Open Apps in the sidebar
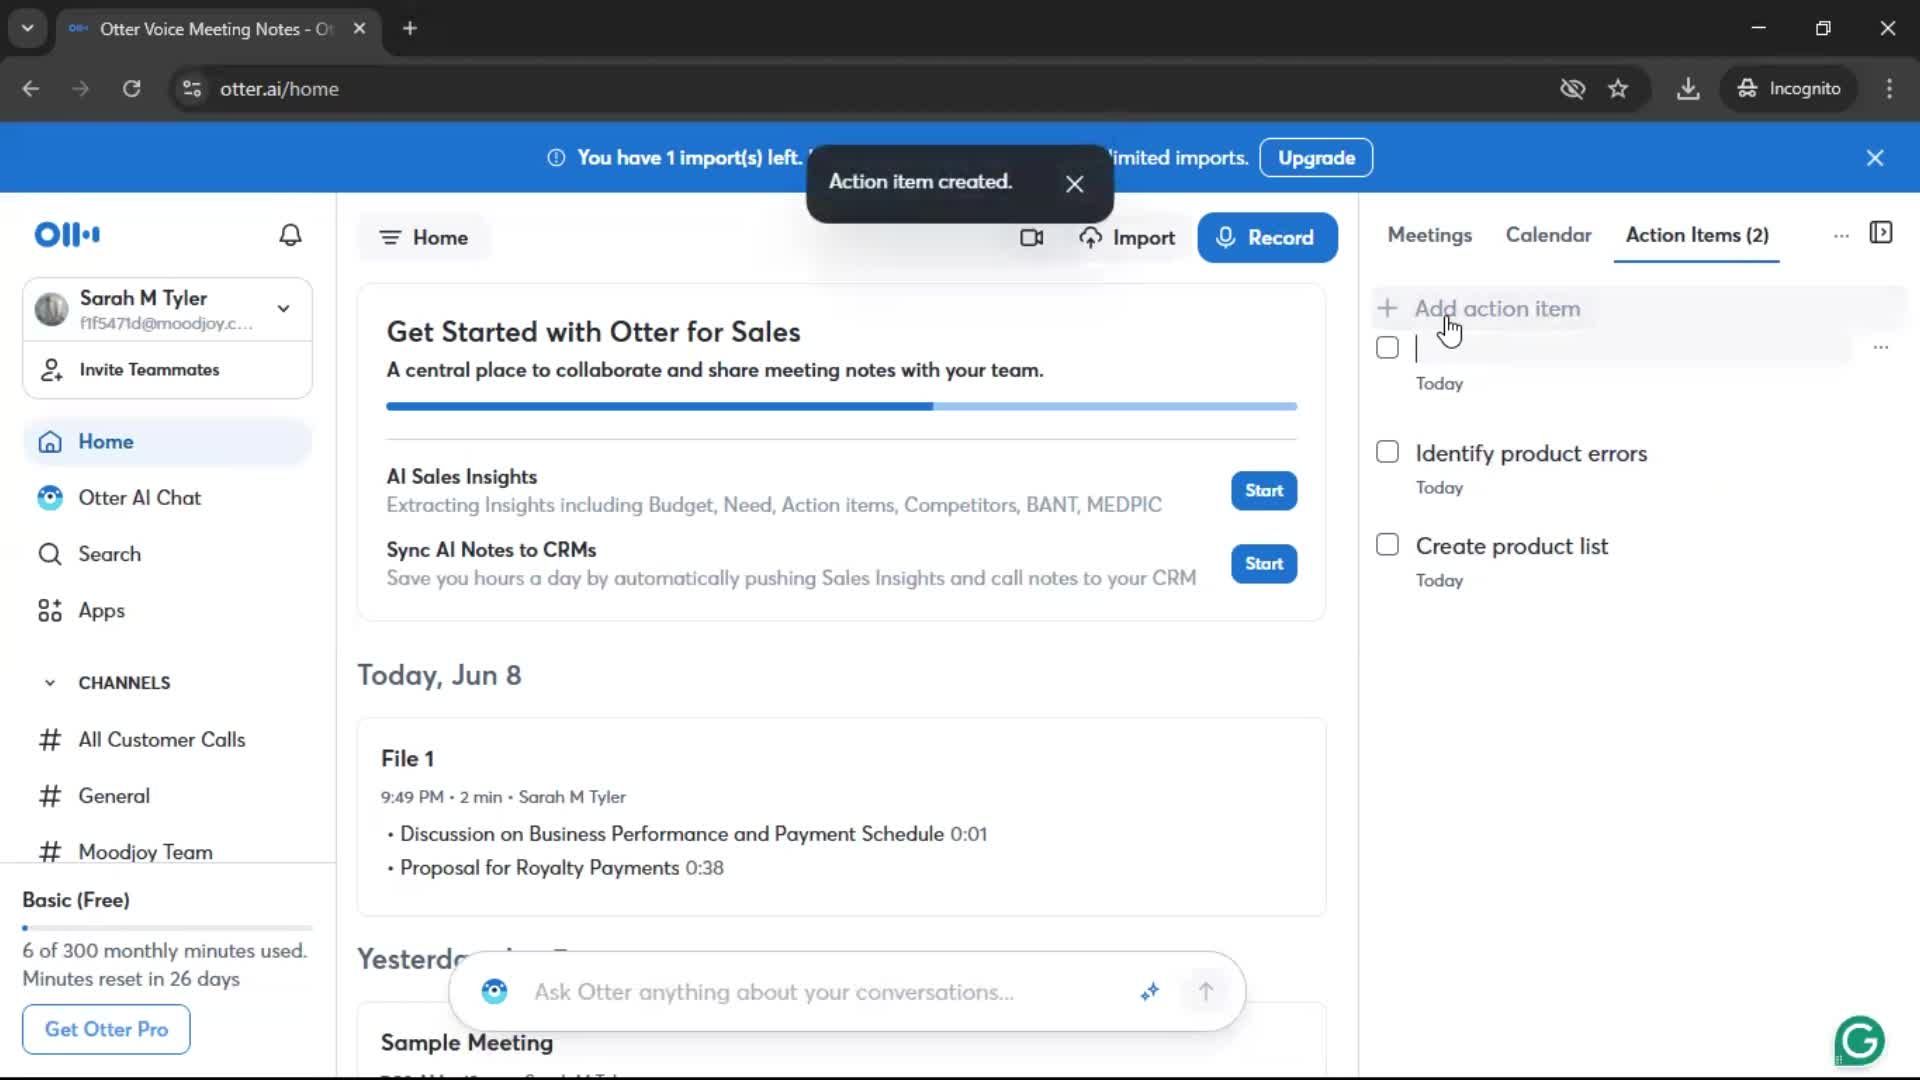1920x1080 pixels. [x=167, y=610]
